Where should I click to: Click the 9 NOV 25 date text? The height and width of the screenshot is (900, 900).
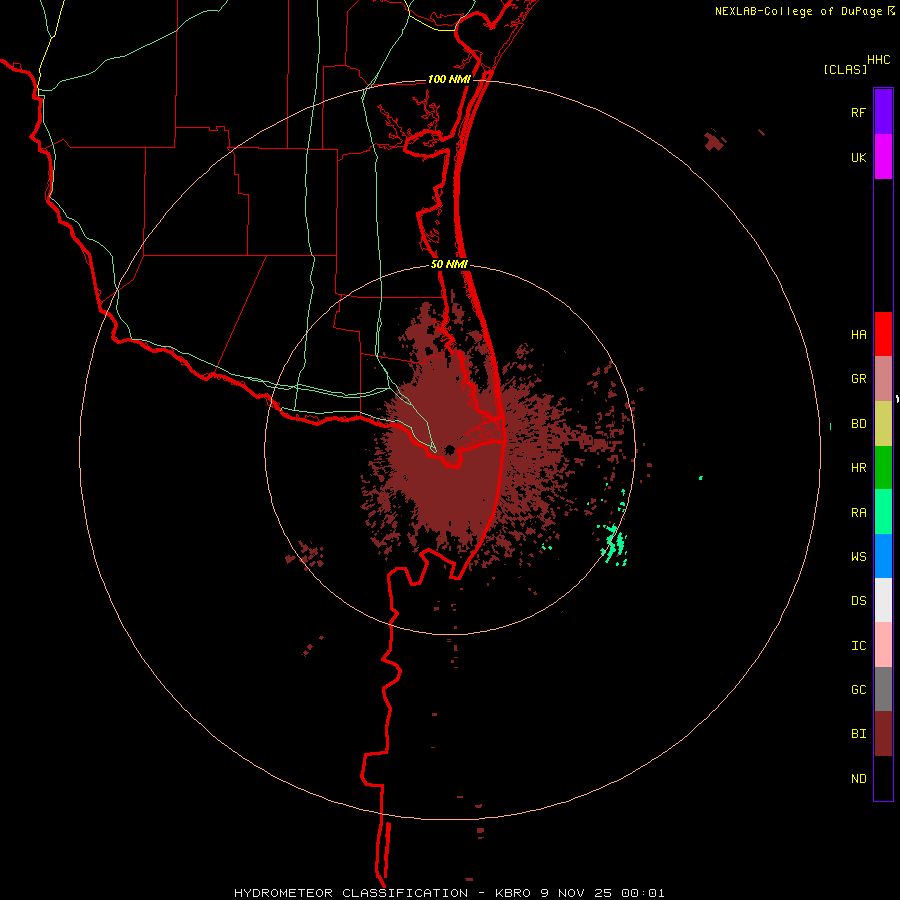pyautogui.click(x=576, y=893)
